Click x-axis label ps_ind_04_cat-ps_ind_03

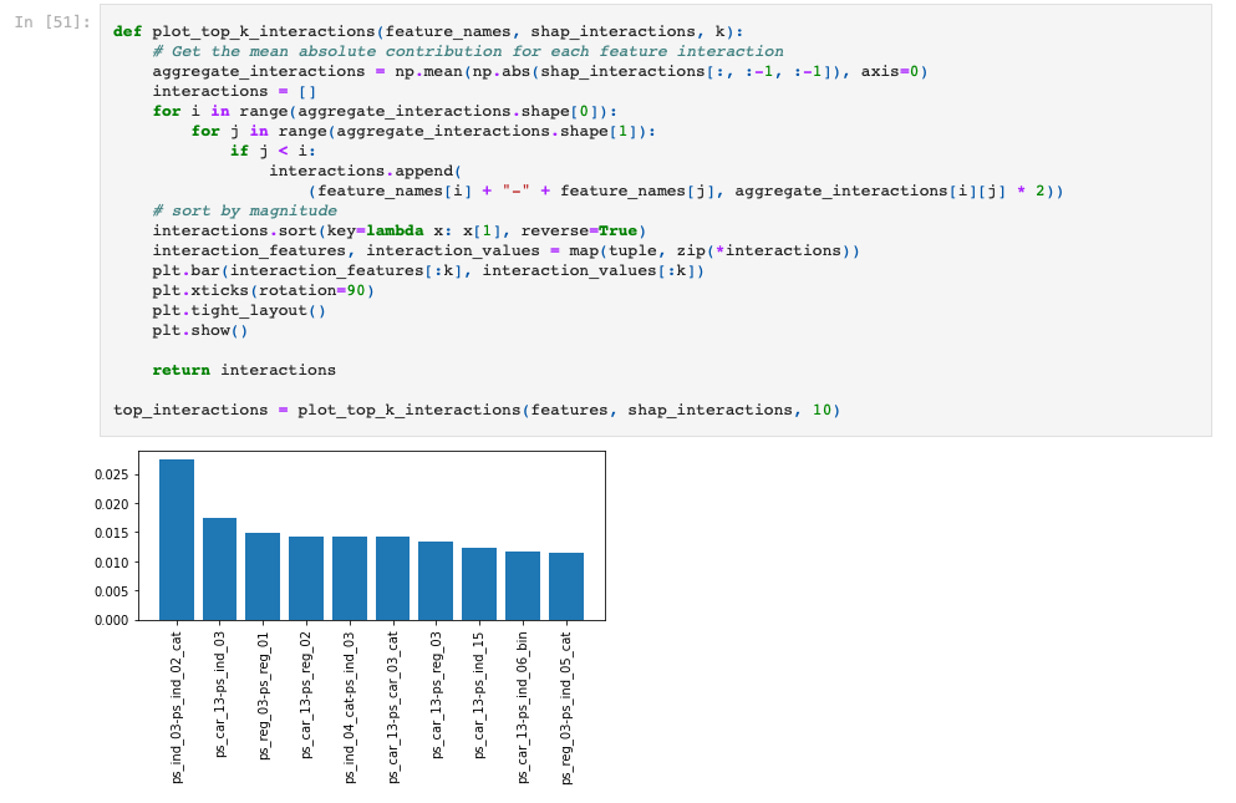pyautogui.click(x=350, y=707)
